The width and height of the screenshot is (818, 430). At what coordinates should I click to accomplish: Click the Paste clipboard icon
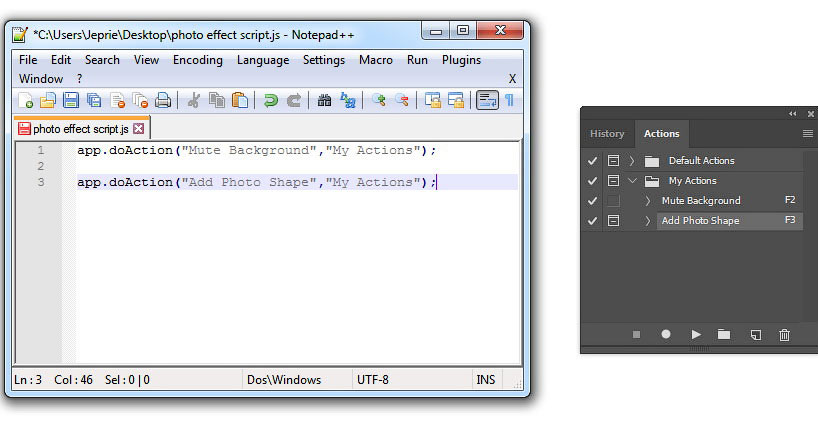click(239, 100)
